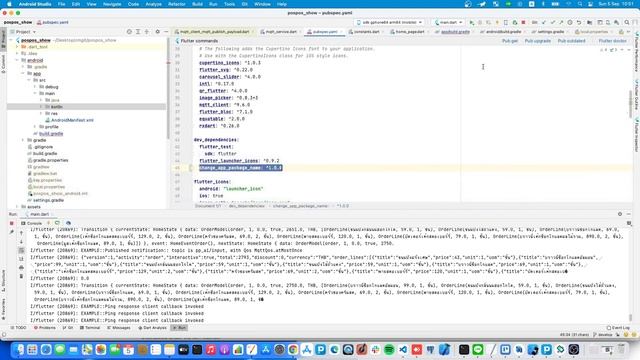Click Pub upgrade link
This screenshot has width=640, height=360.
(x=538, y=41)
